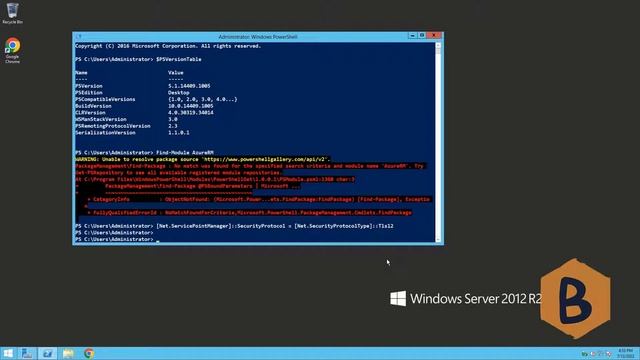Click the red "FullyQualifiedErrorId" error line

[x=250, y=213]
